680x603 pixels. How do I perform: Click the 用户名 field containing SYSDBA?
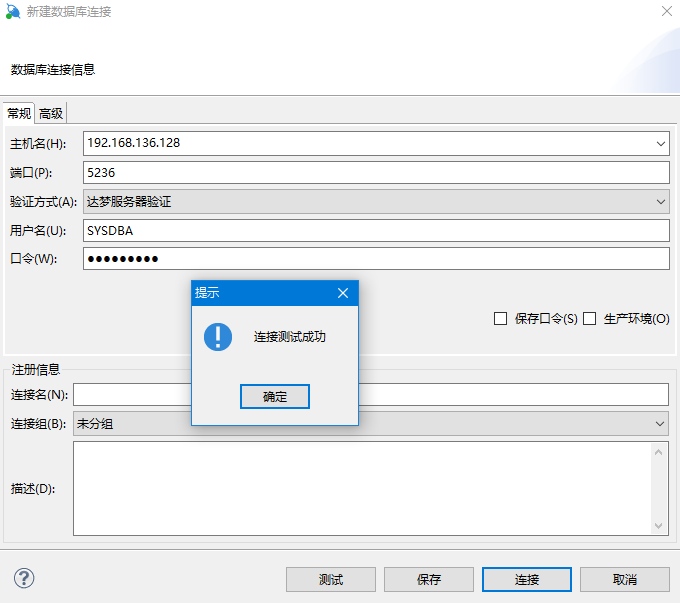[376, 230]
